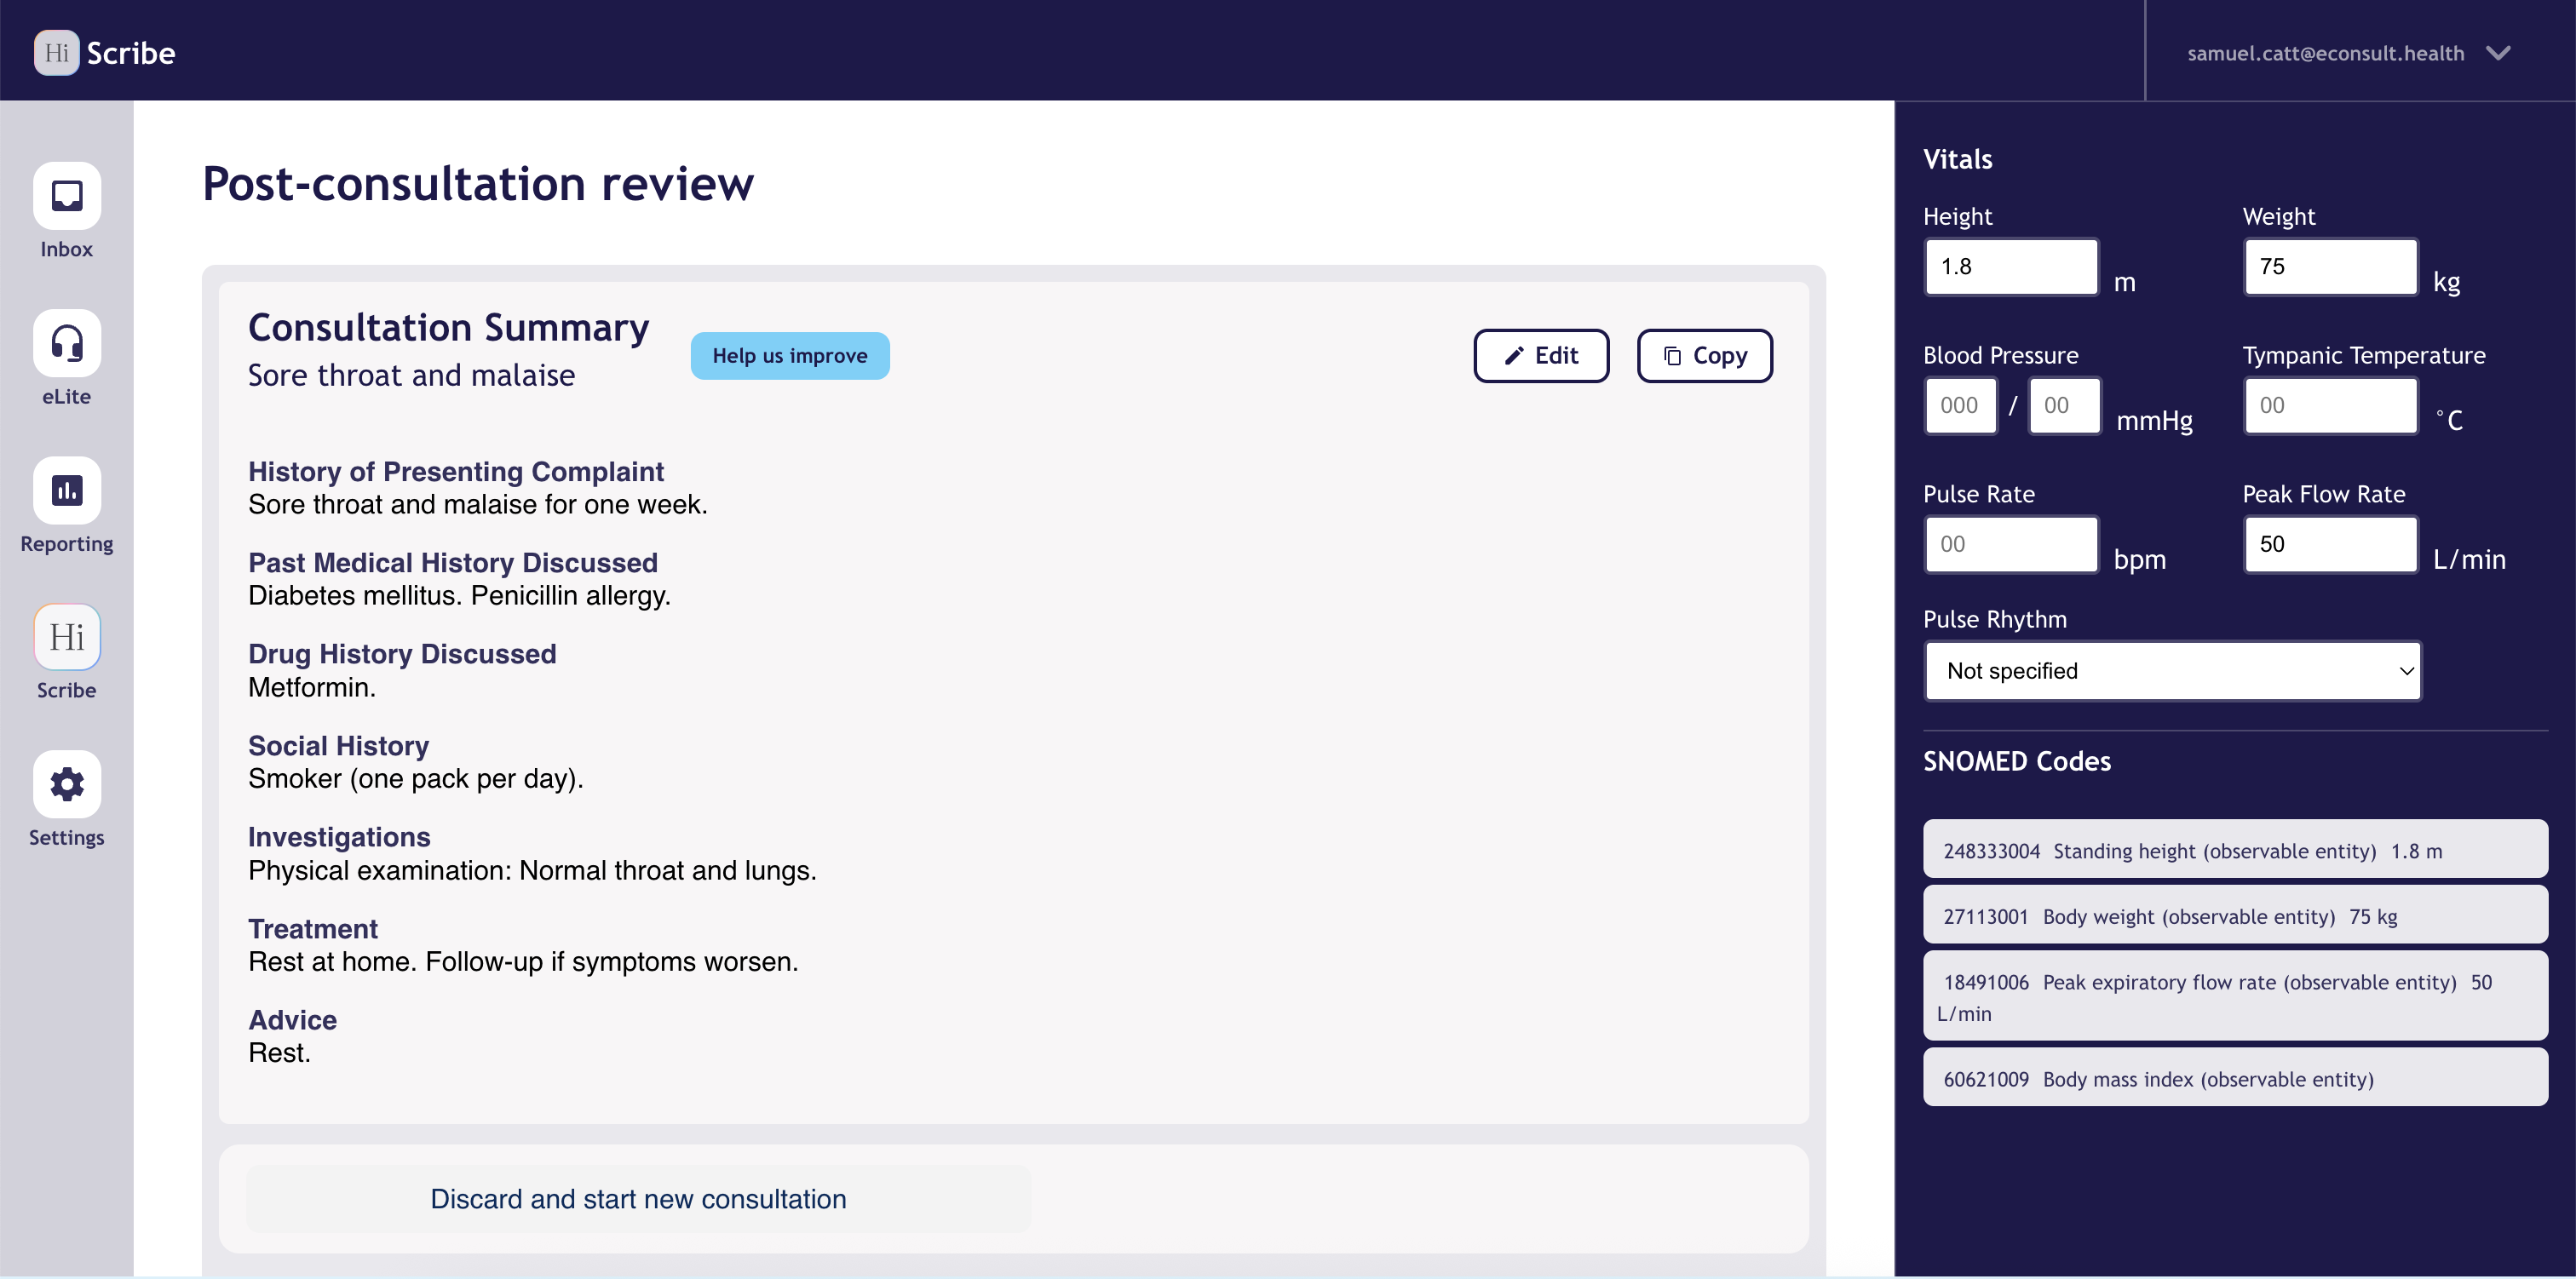This screenshot has height=1279, width=2576.
Task: Click the Weight input field
Action: 2329,267
